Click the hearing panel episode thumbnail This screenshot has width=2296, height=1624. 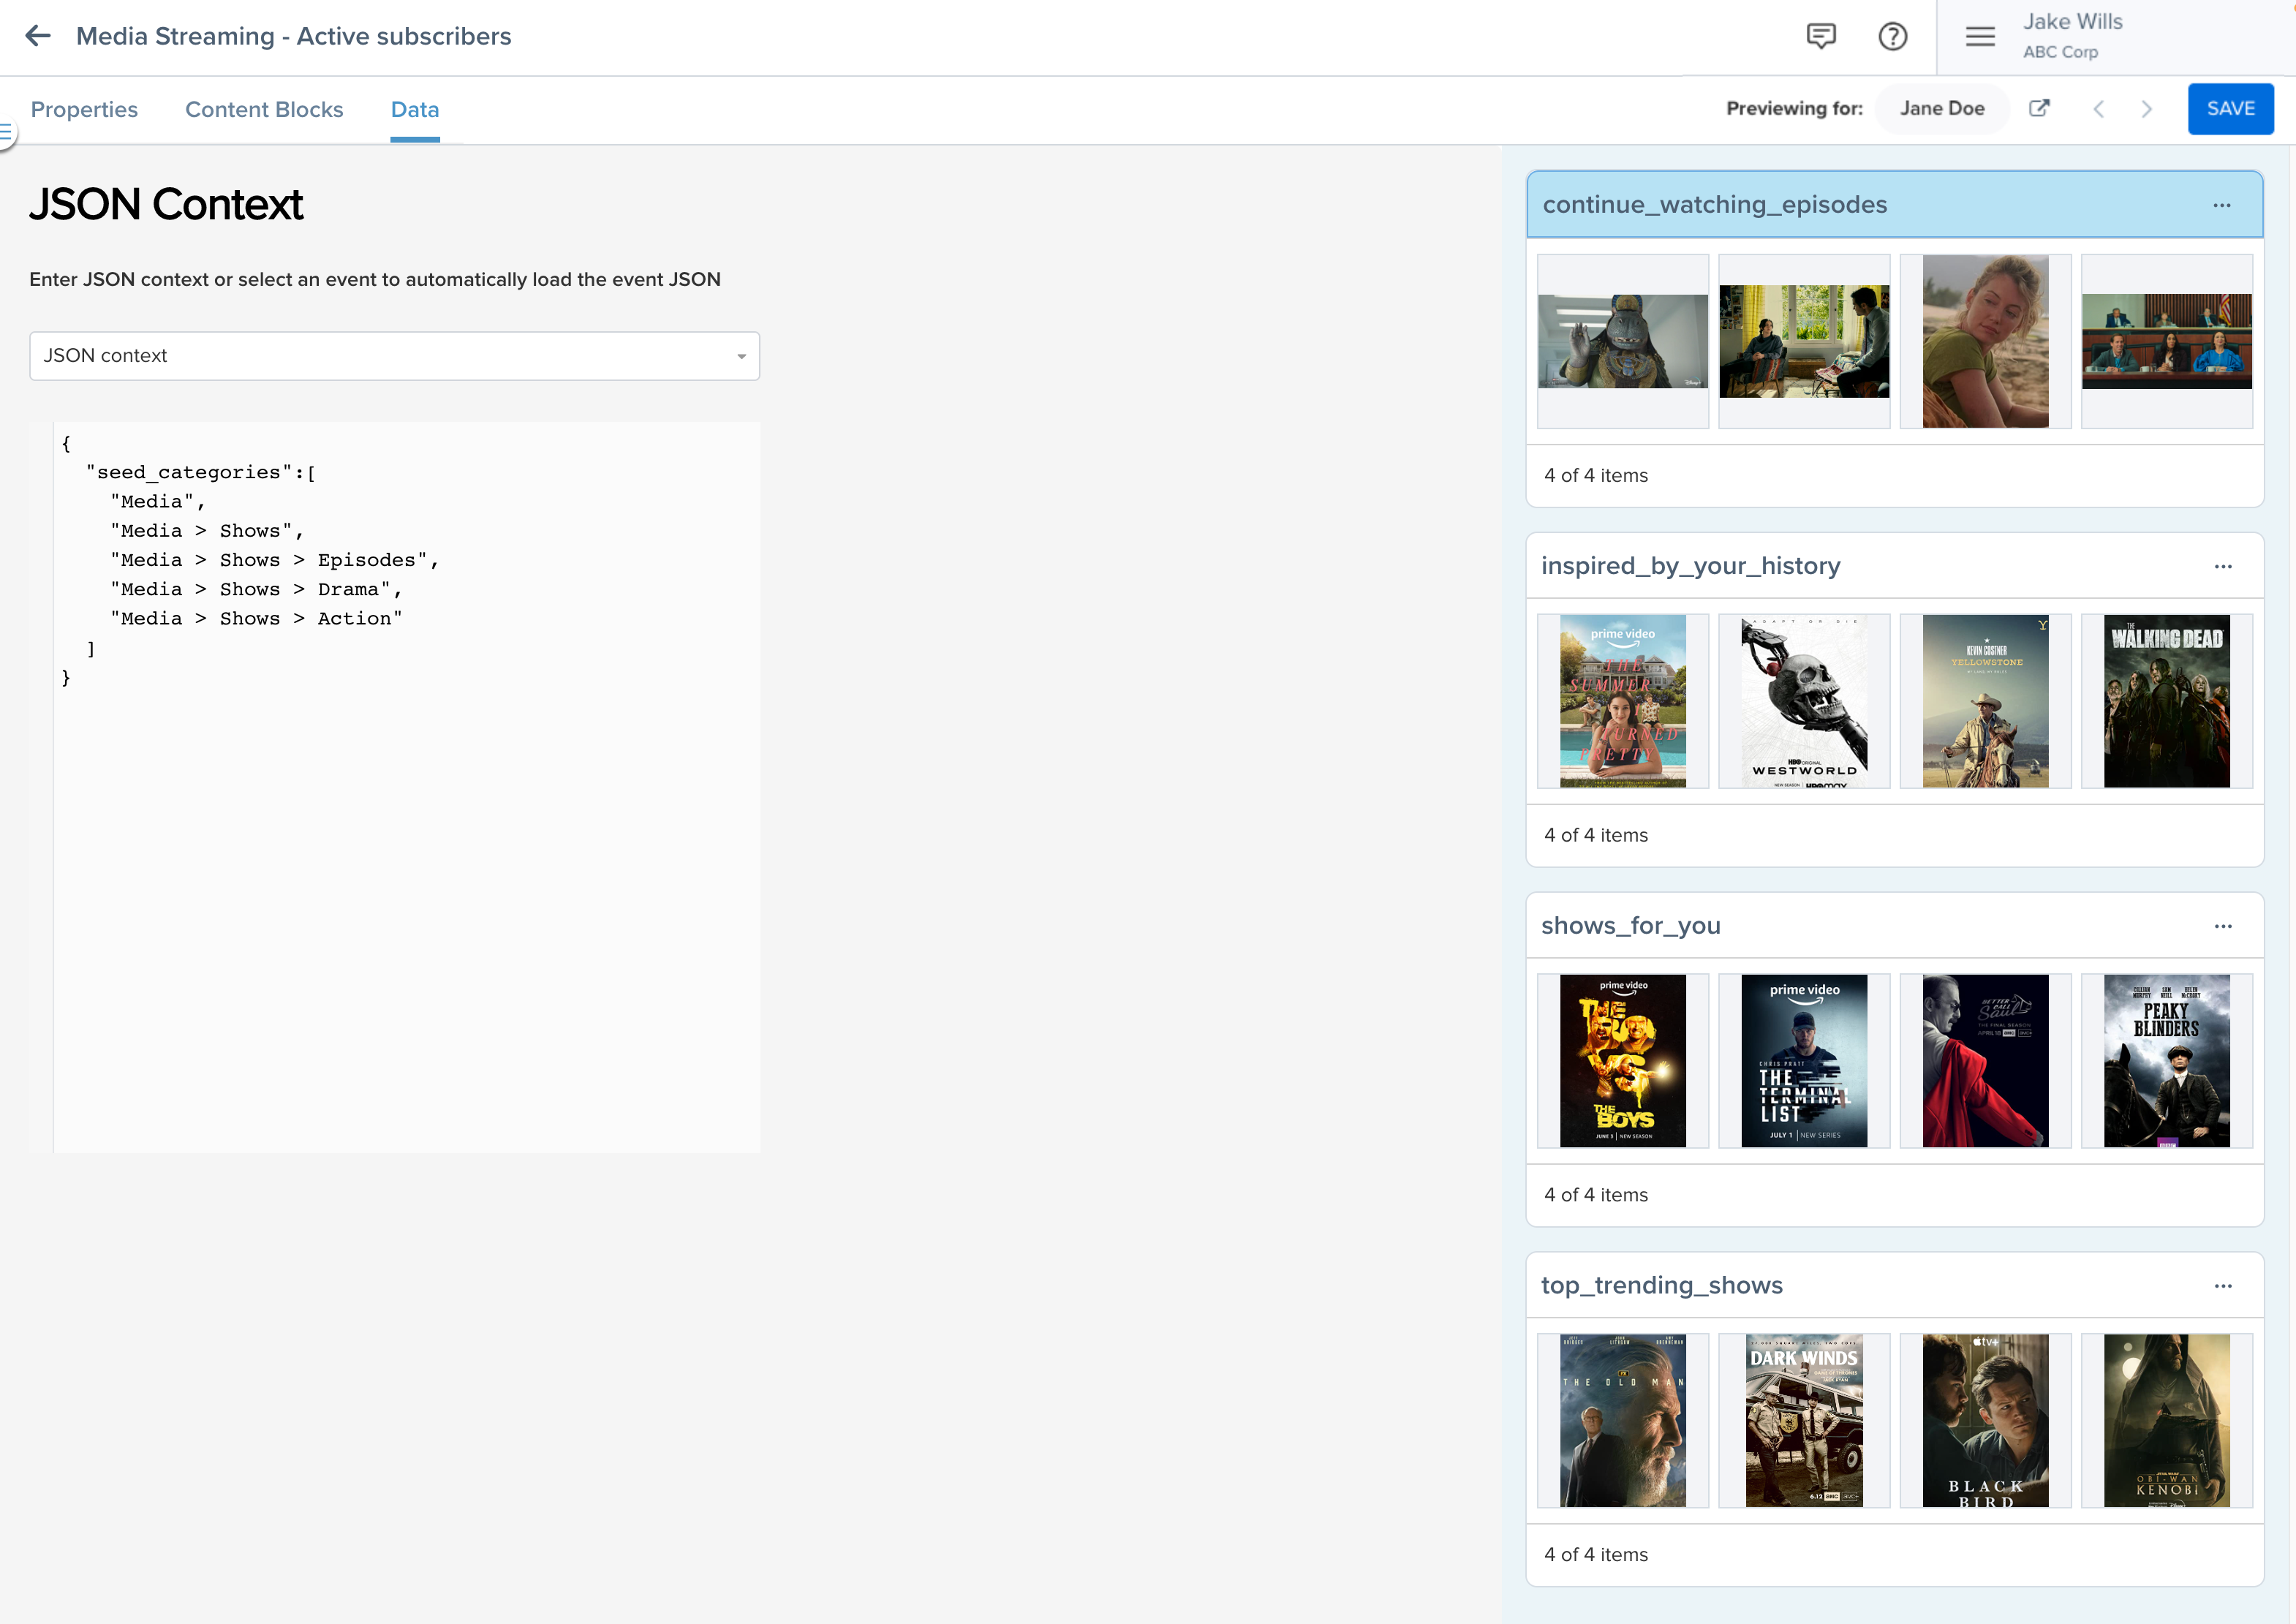2167,341
